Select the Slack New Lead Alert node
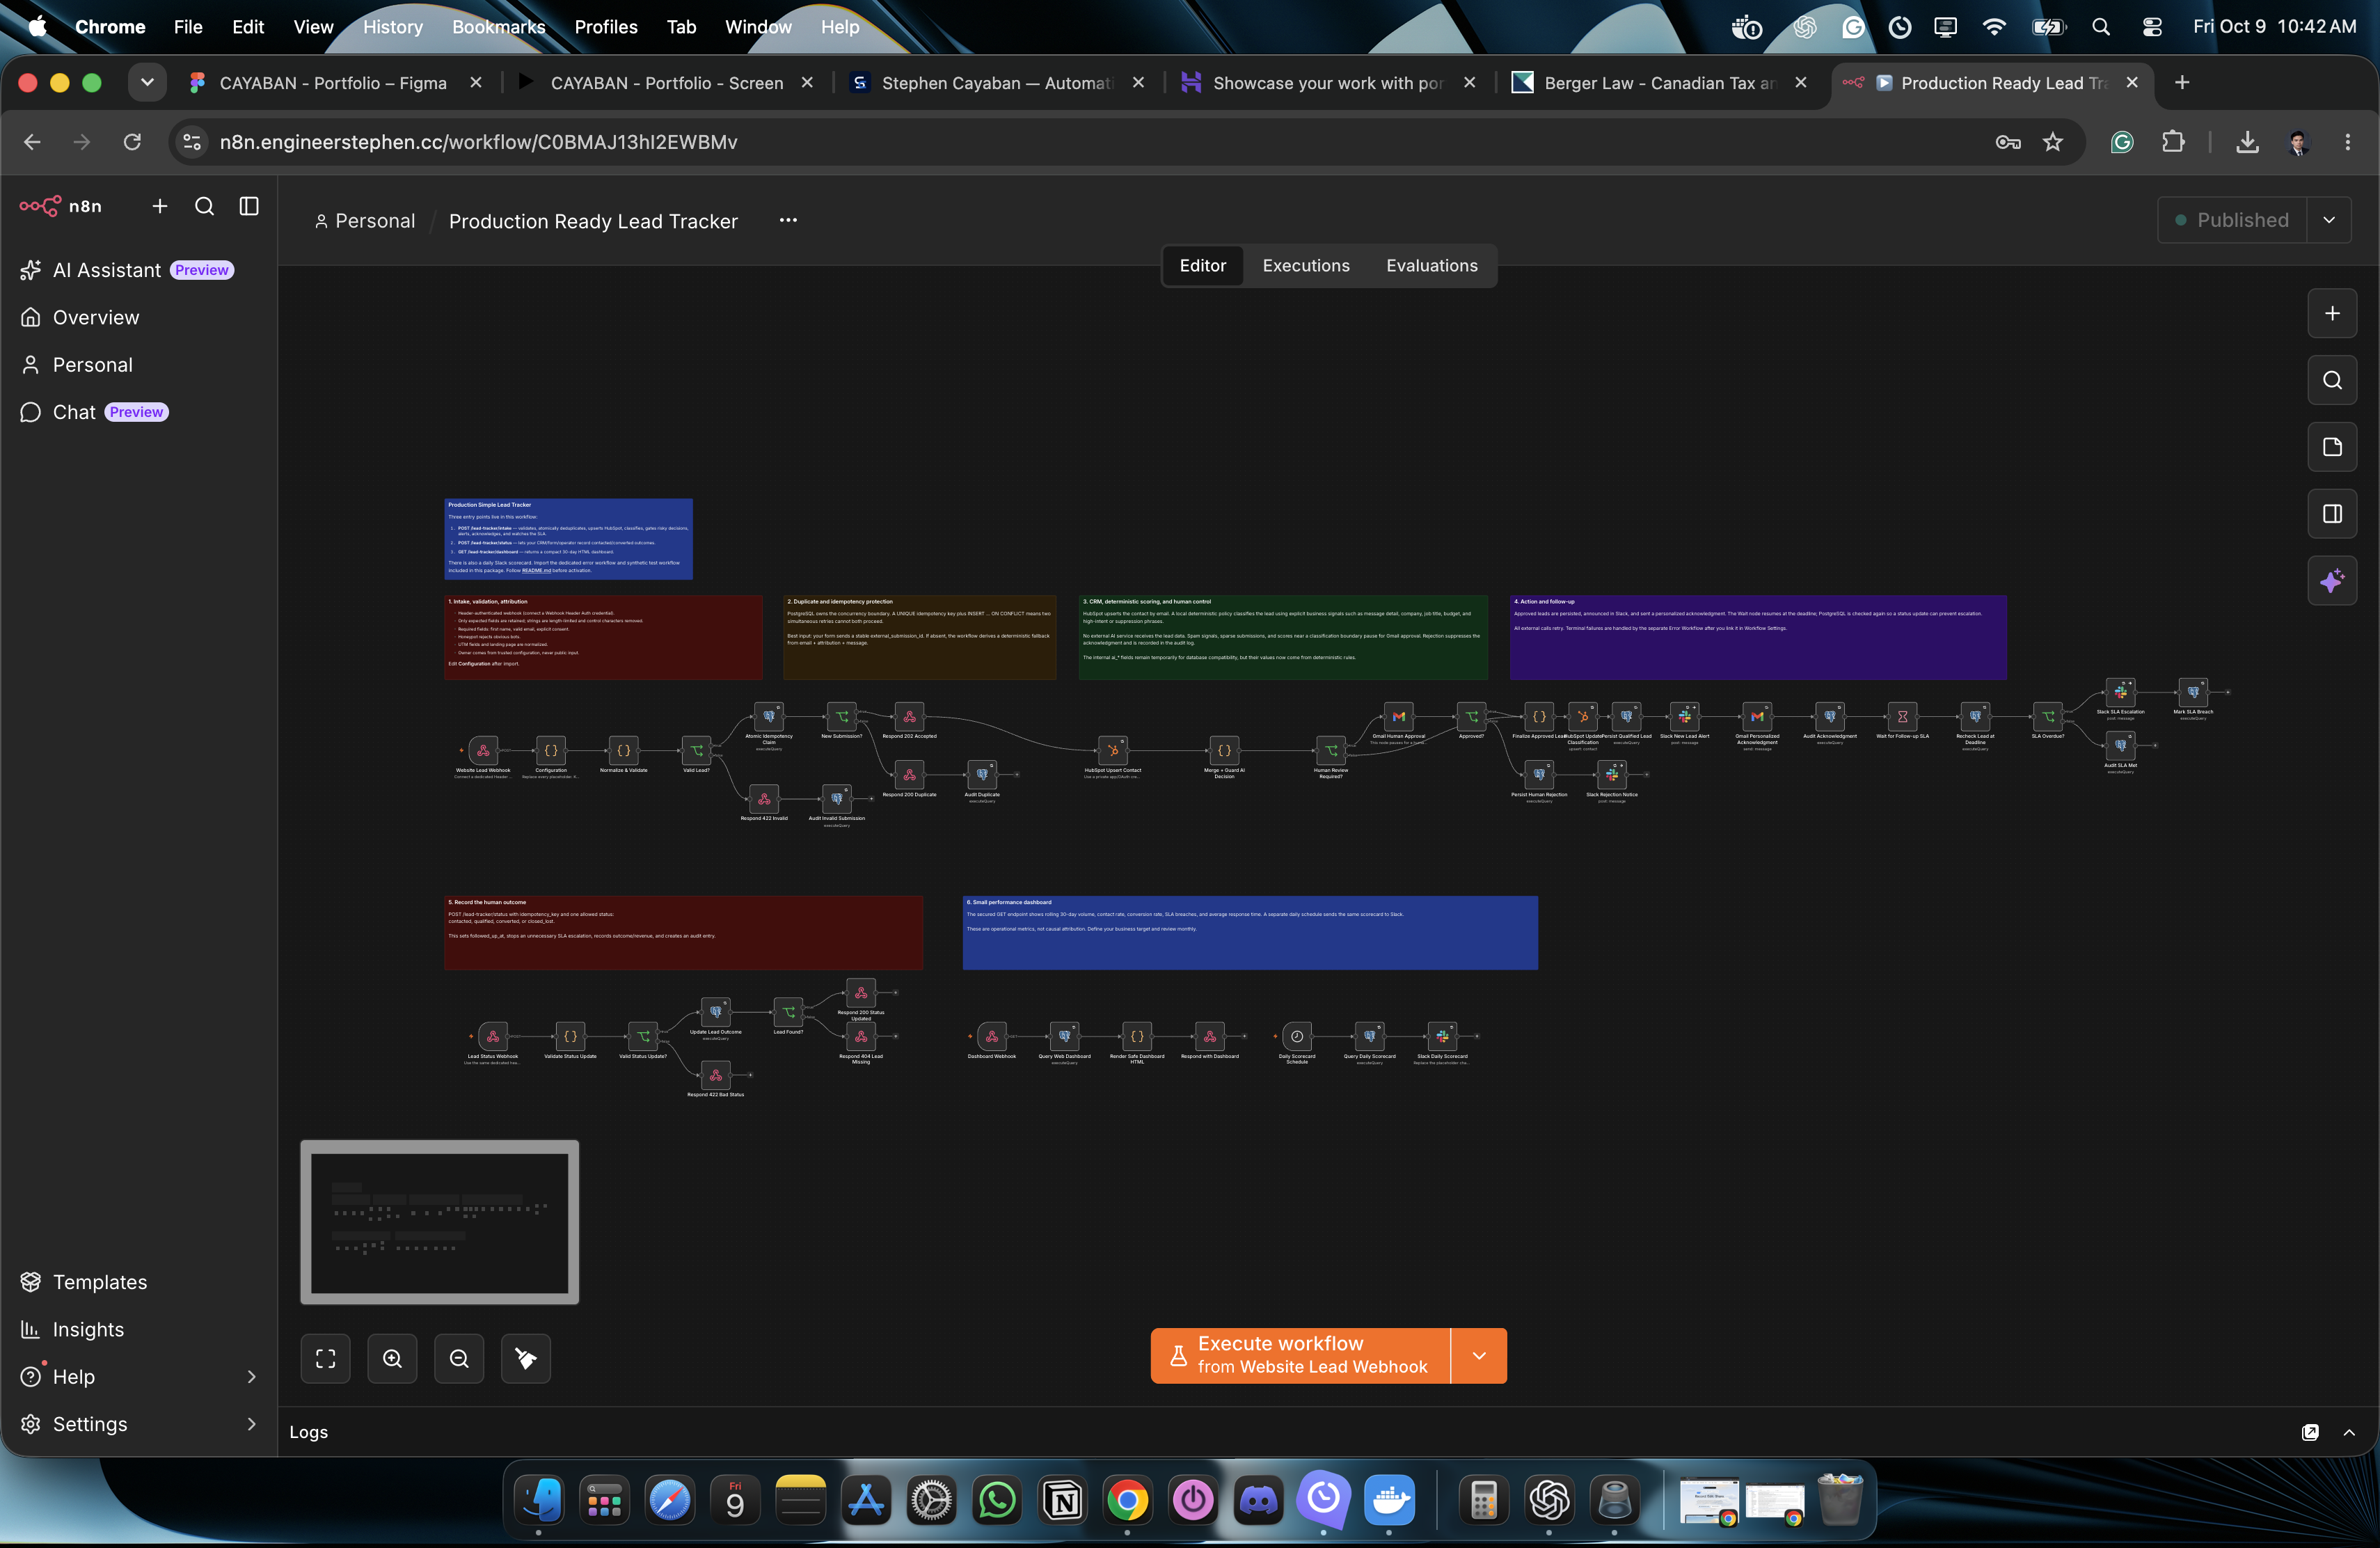 [1685, 716]
